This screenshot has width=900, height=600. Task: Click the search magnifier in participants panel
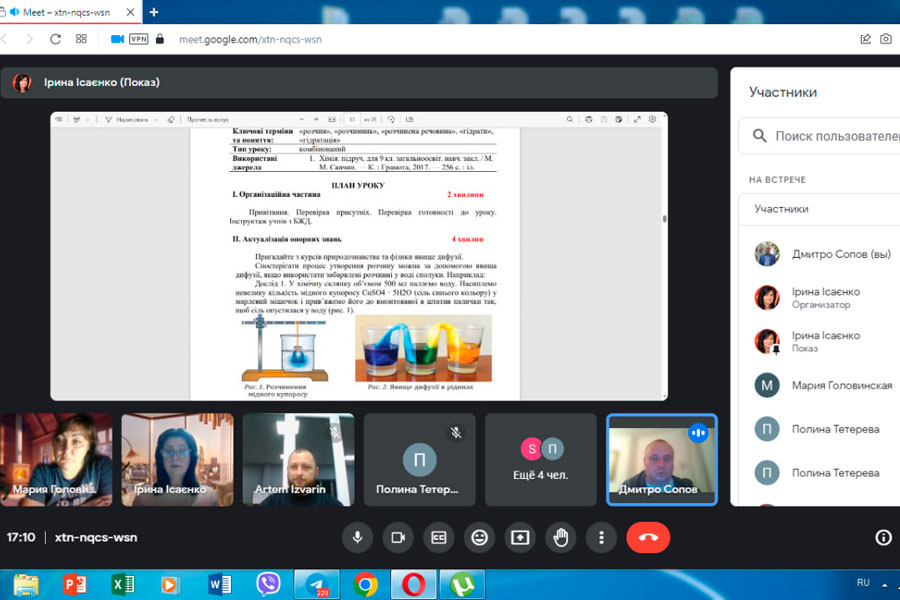pos(759,136)
